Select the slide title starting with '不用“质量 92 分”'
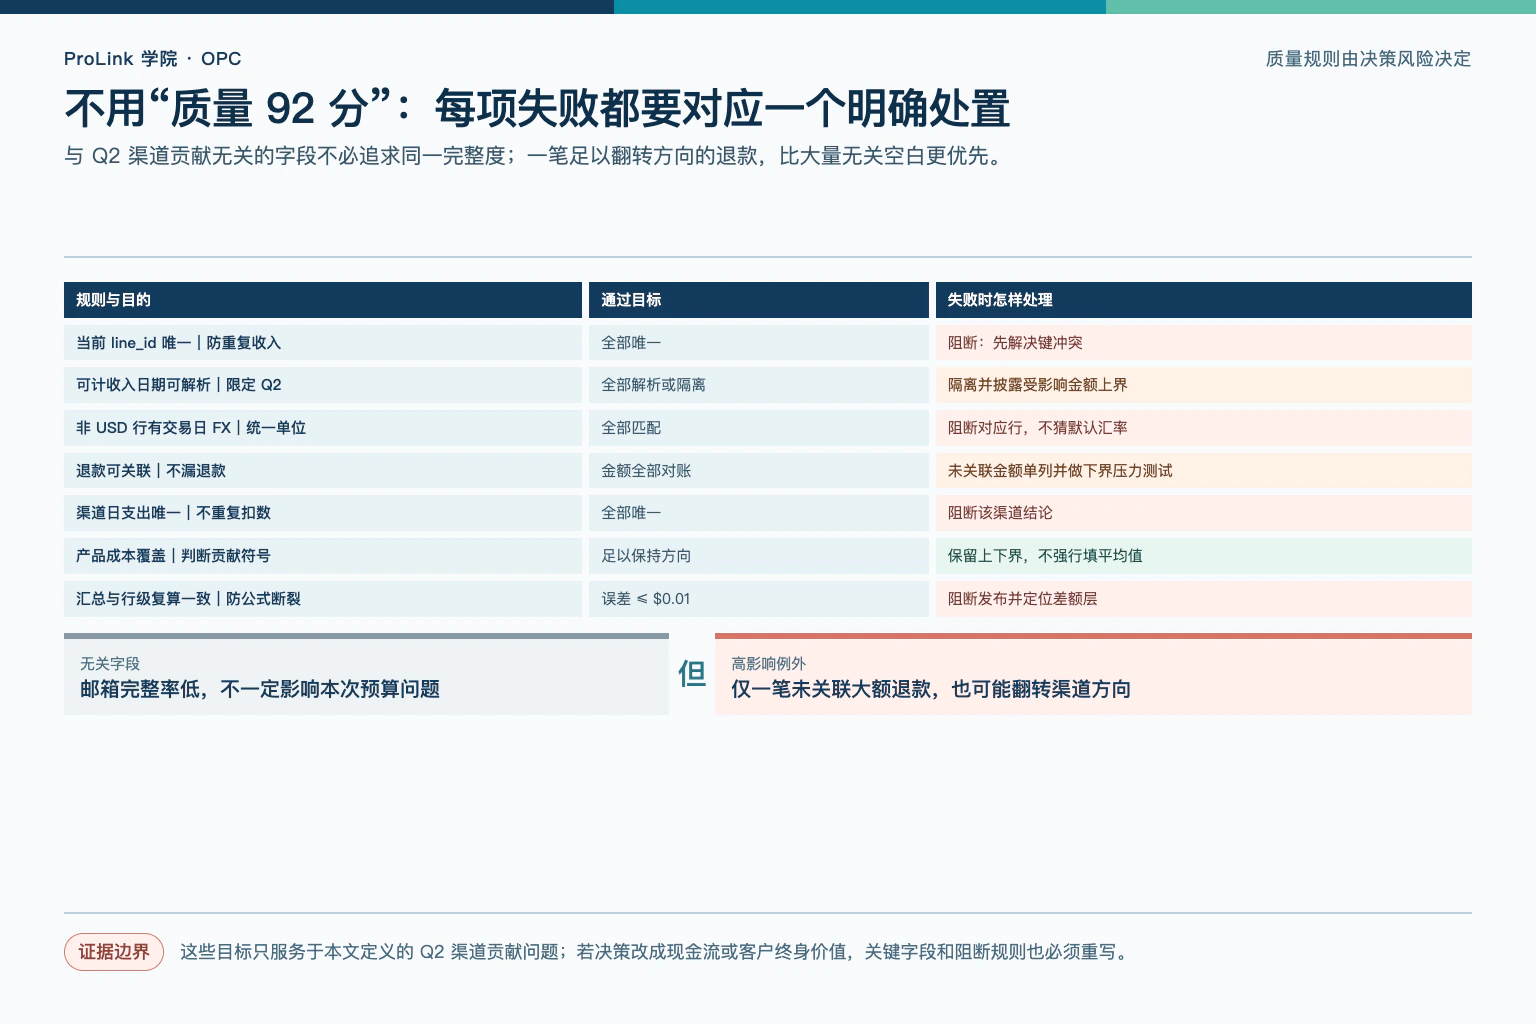The height and width of the screenshot is (1024, 1536). [537, 108]
